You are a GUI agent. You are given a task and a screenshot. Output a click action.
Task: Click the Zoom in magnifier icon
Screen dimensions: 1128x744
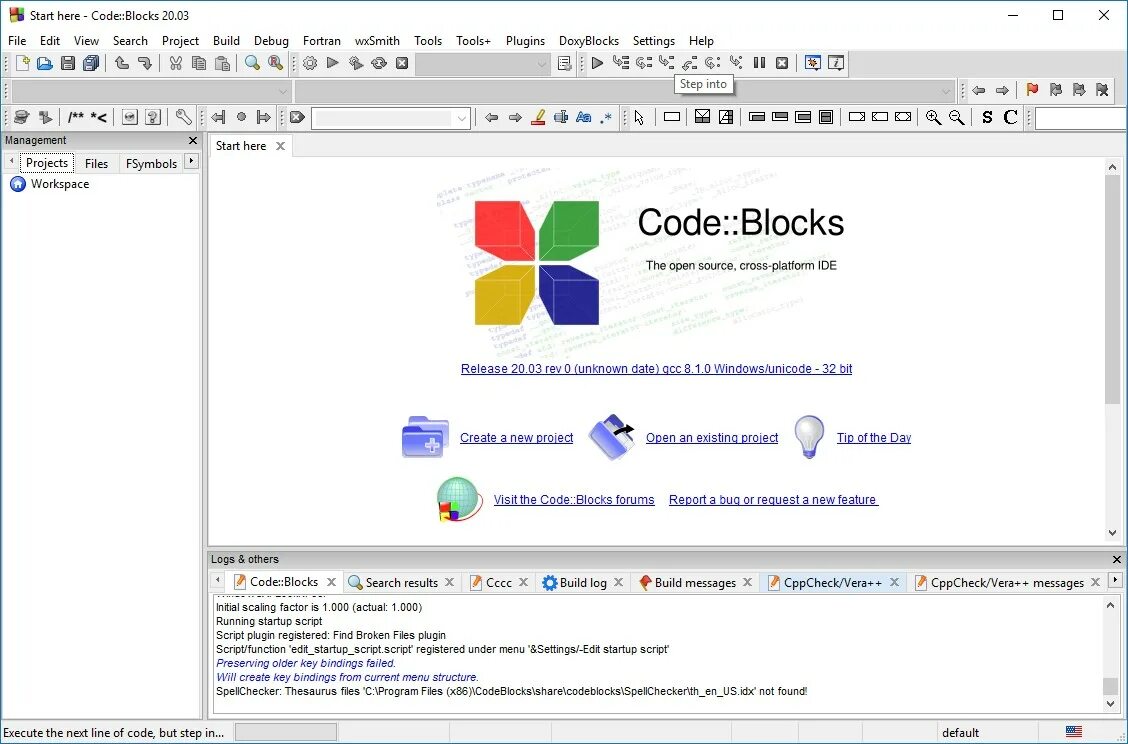[x=933, y=117]
